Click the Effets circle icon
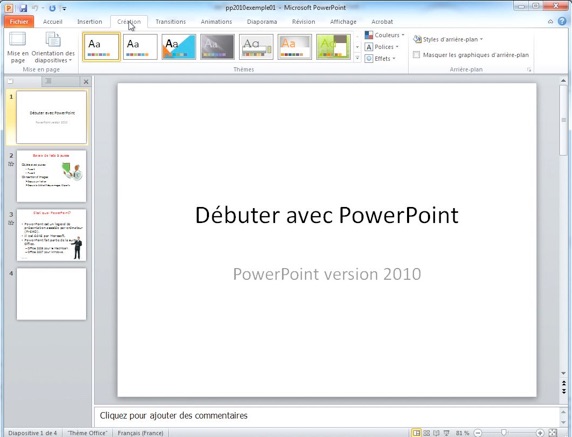The width and height of the screenshot is (572, 437). pyautogui.click(x=369, y=58)
